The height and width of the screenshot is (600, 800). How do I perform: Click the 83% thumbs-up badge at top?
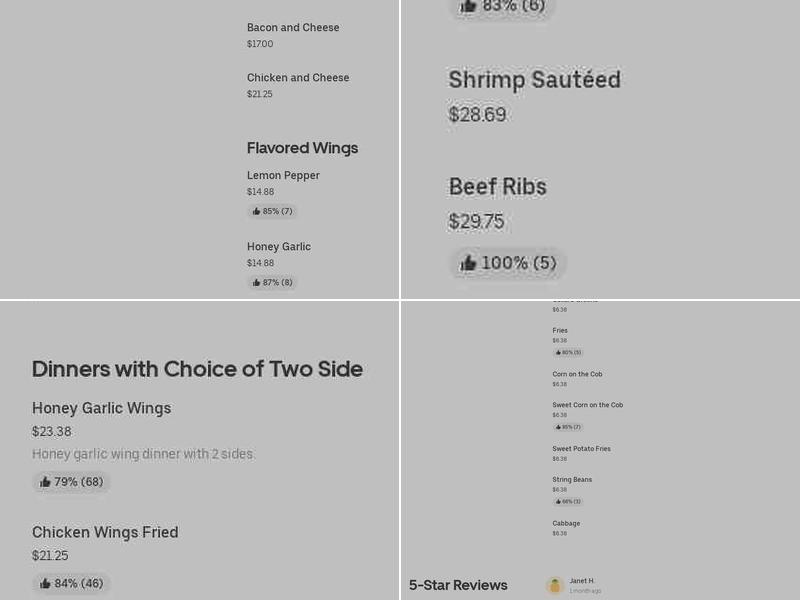(x=501, y=8)
